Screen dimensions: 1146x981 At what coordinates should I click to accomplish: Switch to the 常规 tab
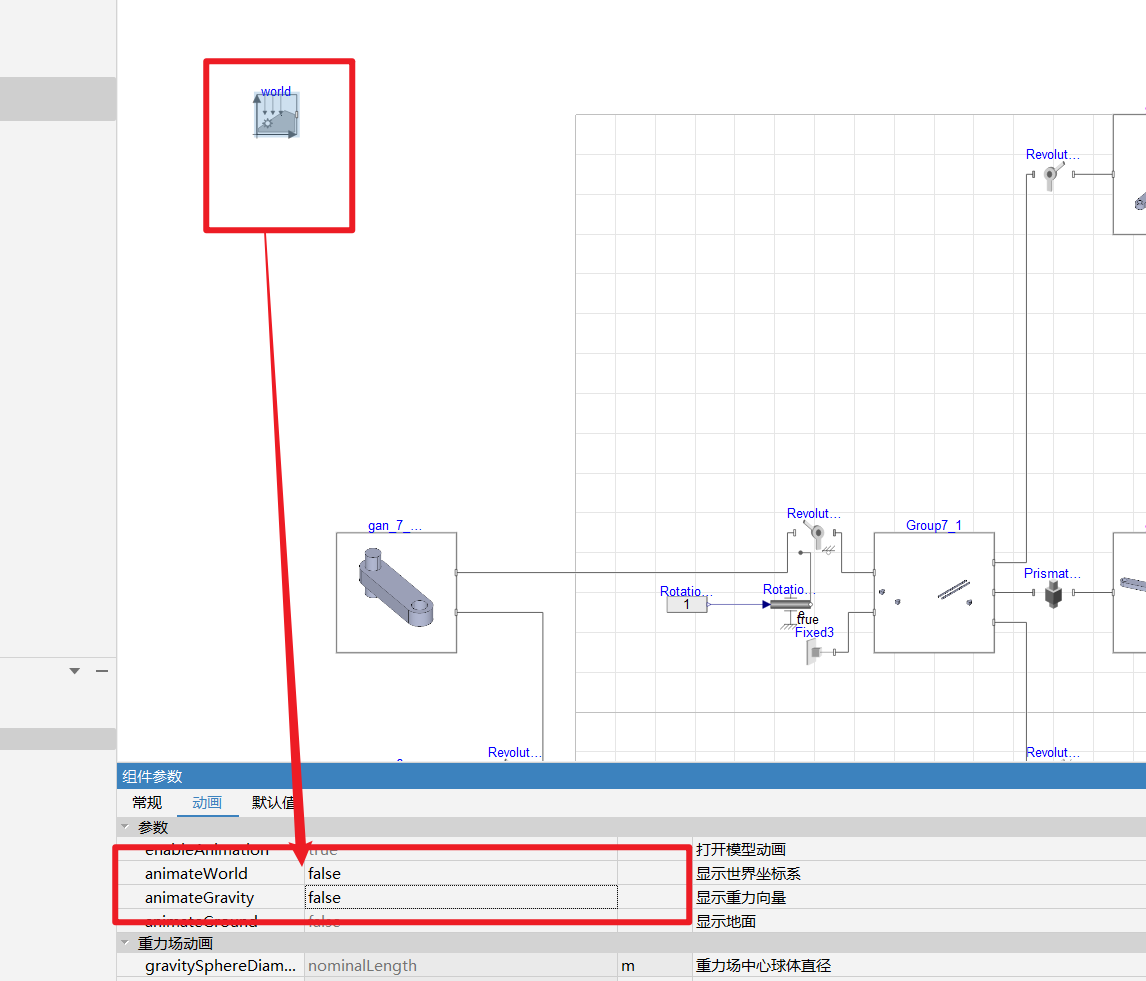[147, 803]
